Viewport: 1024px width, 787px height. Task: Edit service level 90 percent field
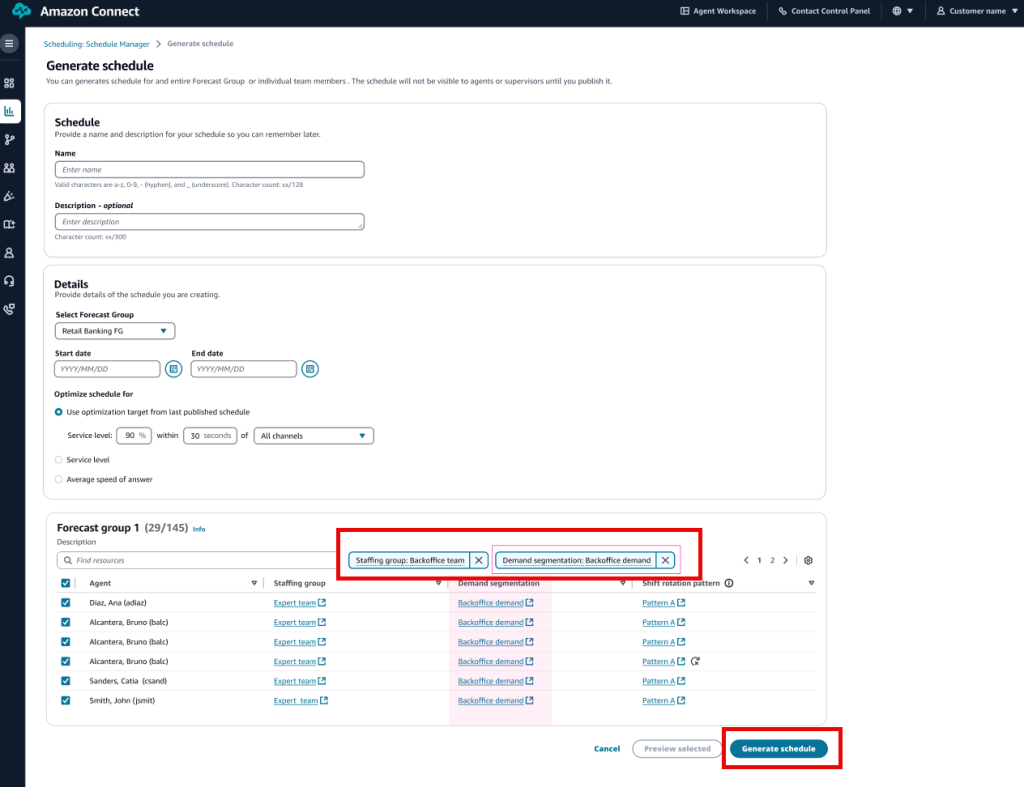134,436
